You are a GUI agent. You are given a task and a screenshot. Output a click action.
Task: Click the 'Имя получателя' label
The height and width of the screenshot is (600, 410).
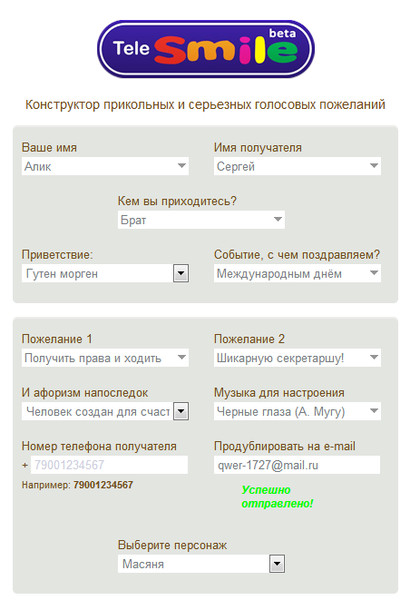(258, 148)
